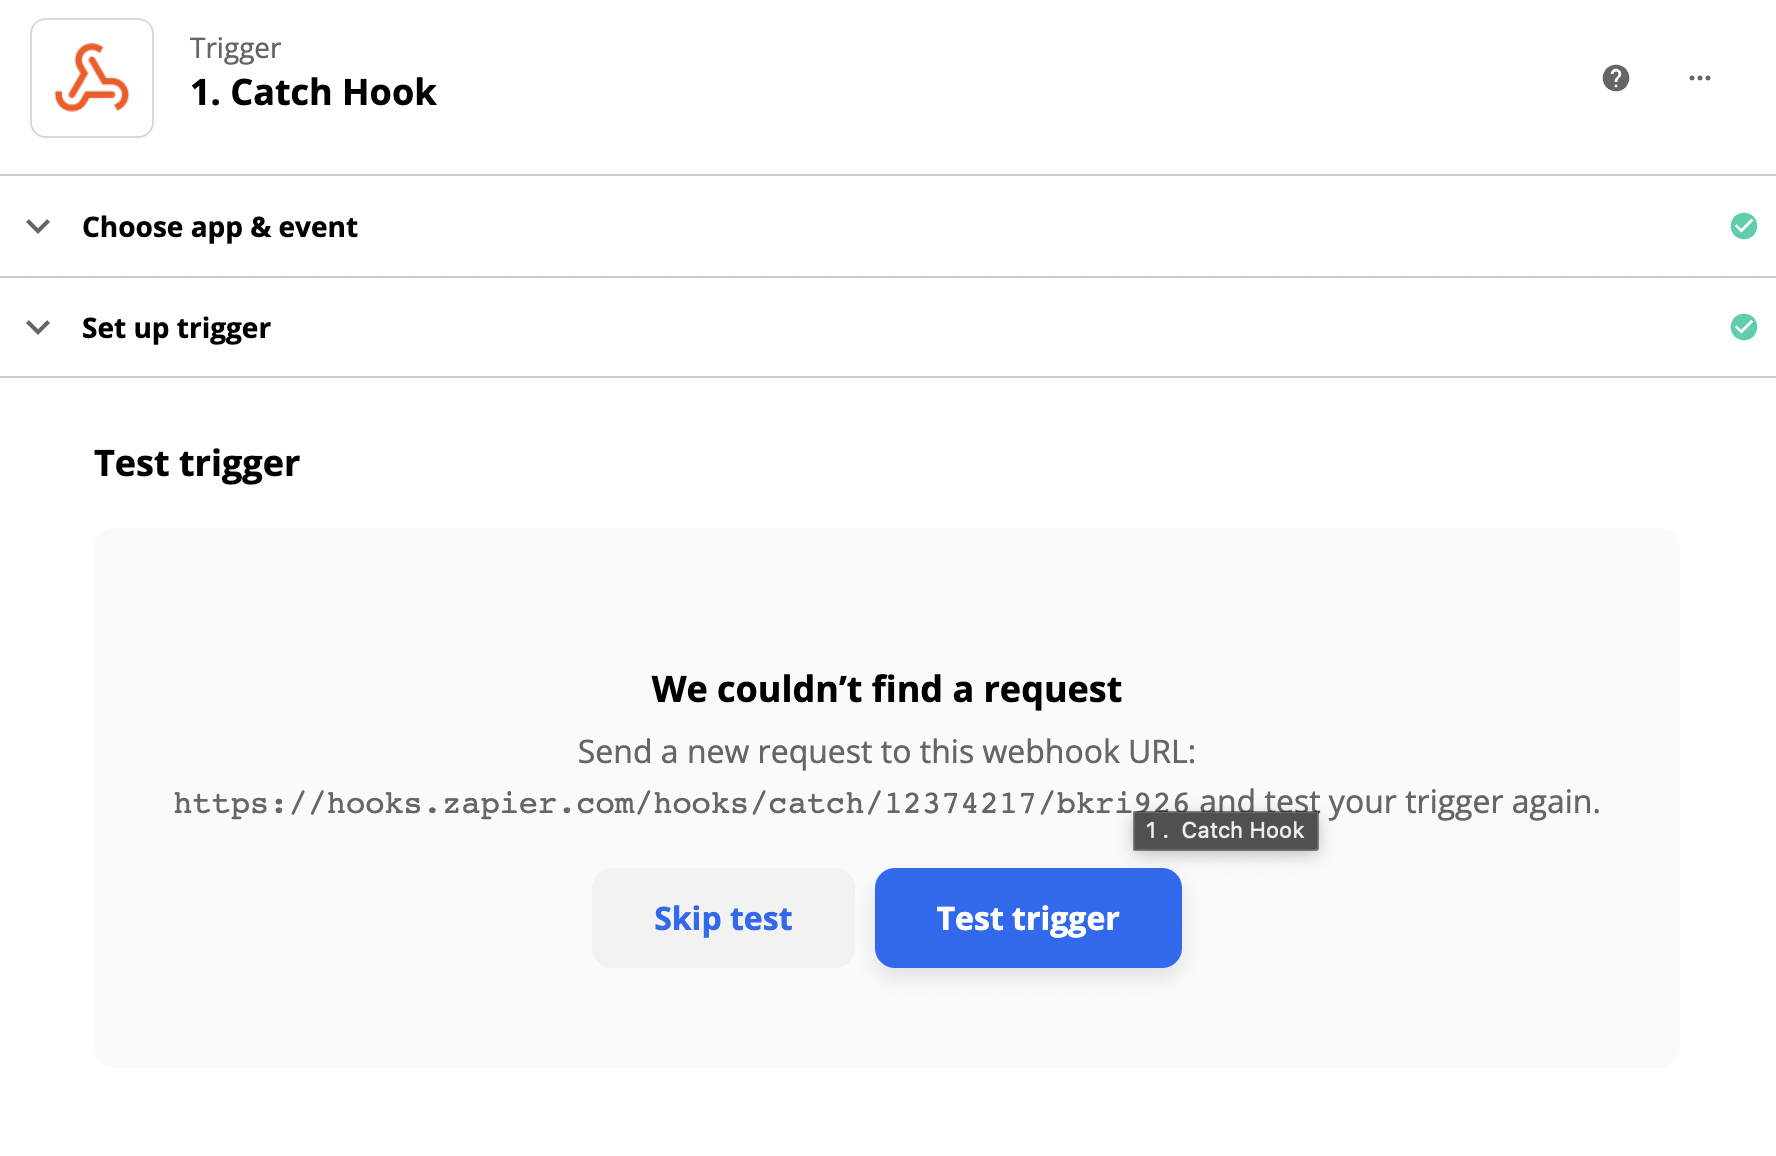The image size is (1776, 1156).
Task: Open the Set up trigger section
Action: point(888,327)
